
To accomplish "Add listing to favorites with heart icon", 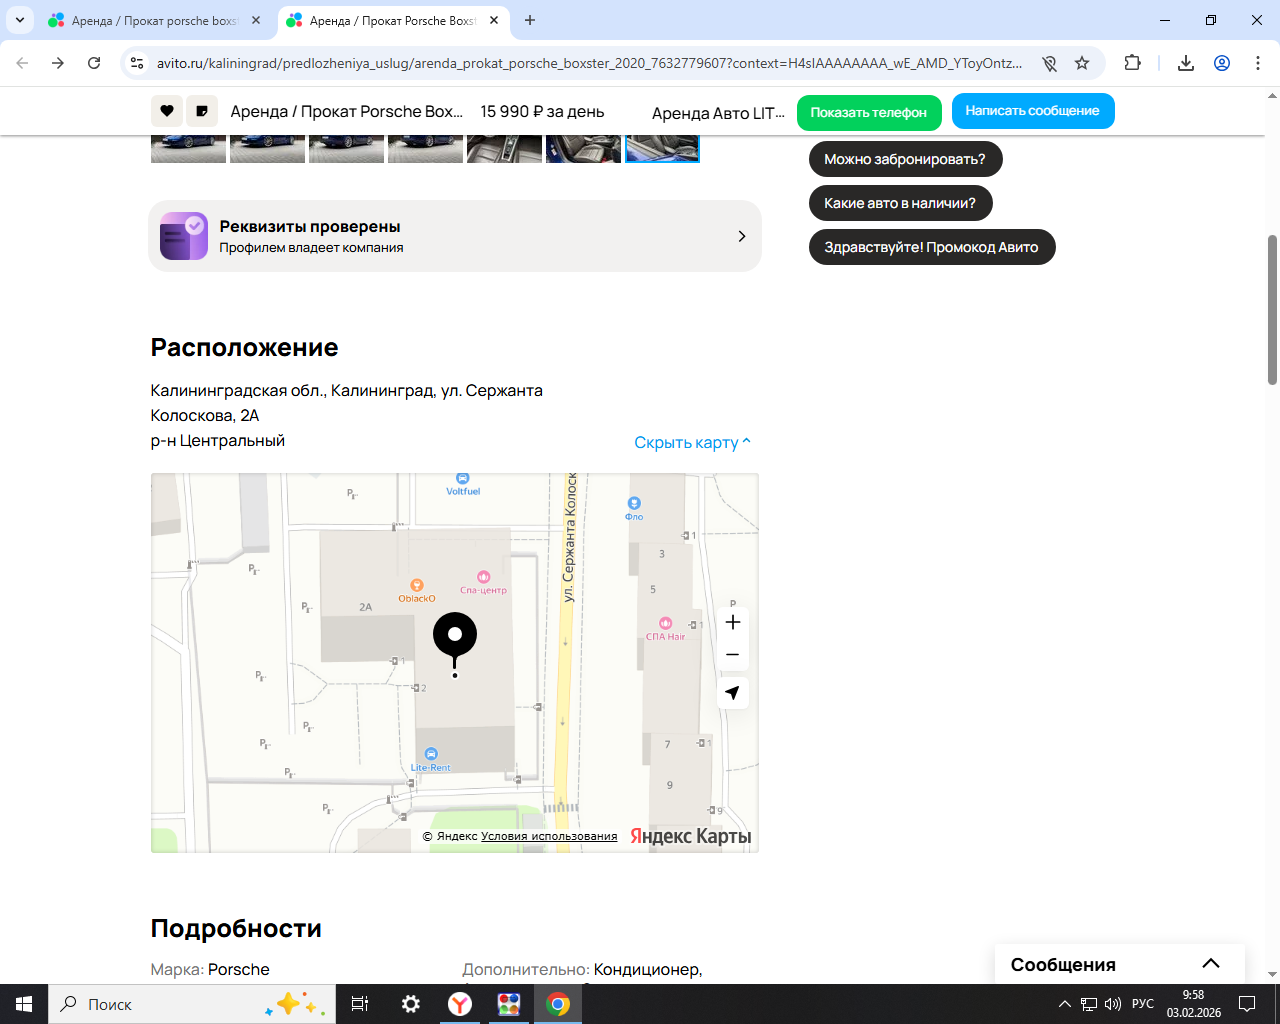I will pos(167,111).
